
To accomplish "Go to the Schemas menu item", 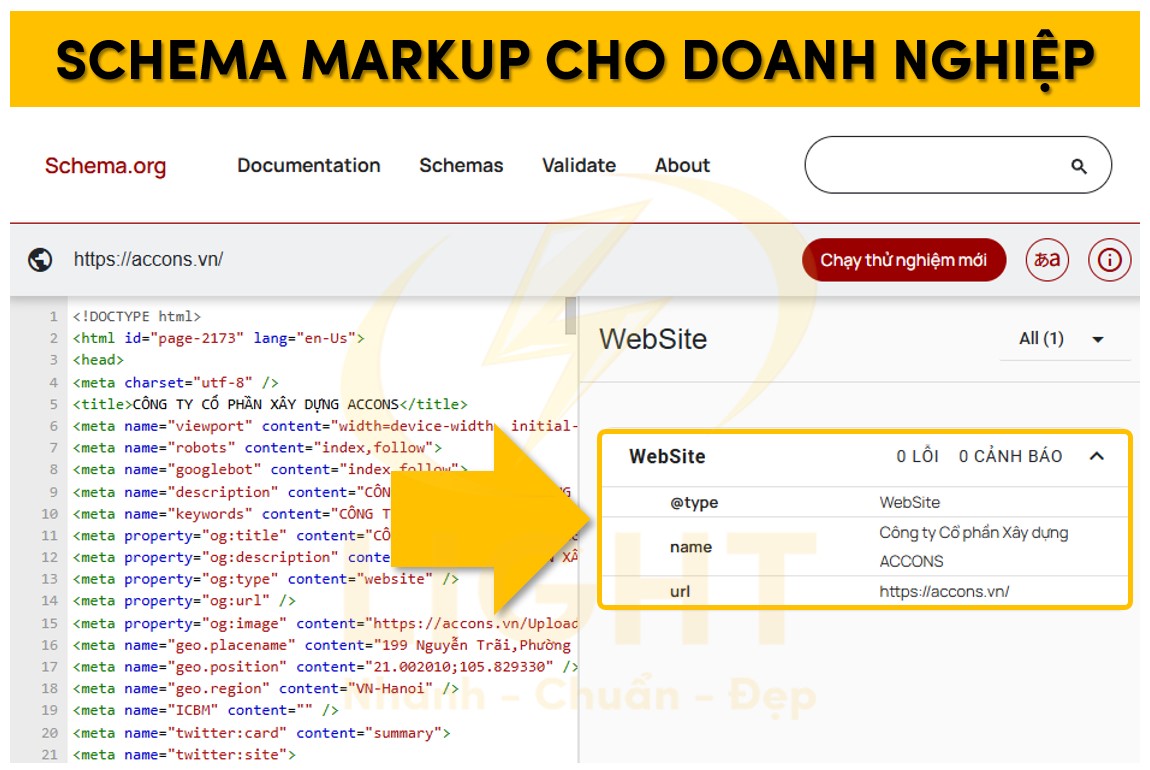I will pyautogui.click(x=461, y=165).
